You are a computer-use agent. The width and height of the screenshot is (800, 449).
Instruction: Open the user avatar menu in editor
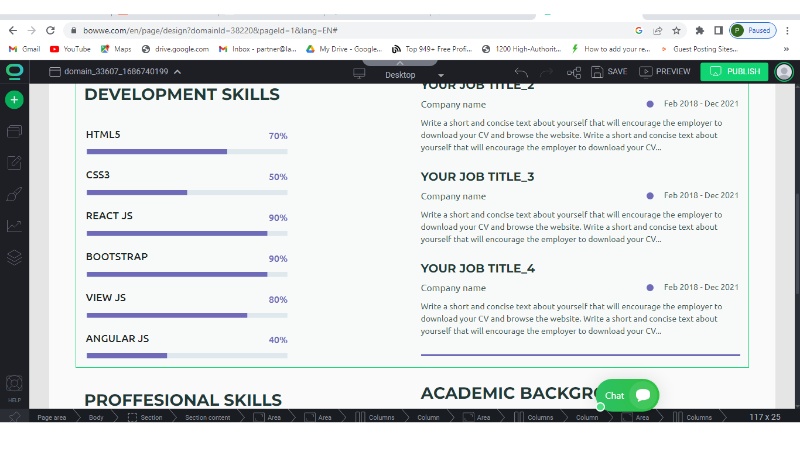click(784, 71)
